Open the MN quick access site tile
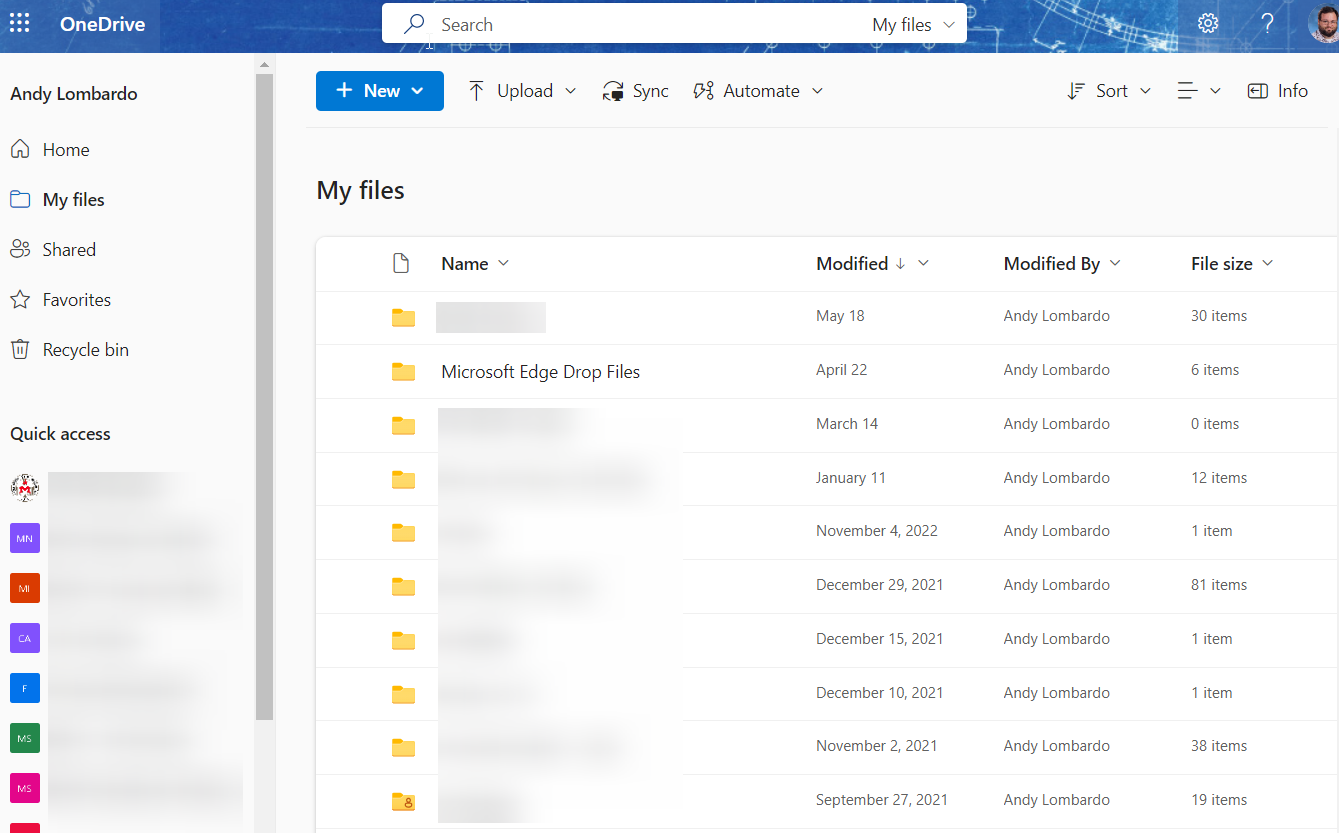This screenshot has height=833, width=1339. tap(25, 538)
